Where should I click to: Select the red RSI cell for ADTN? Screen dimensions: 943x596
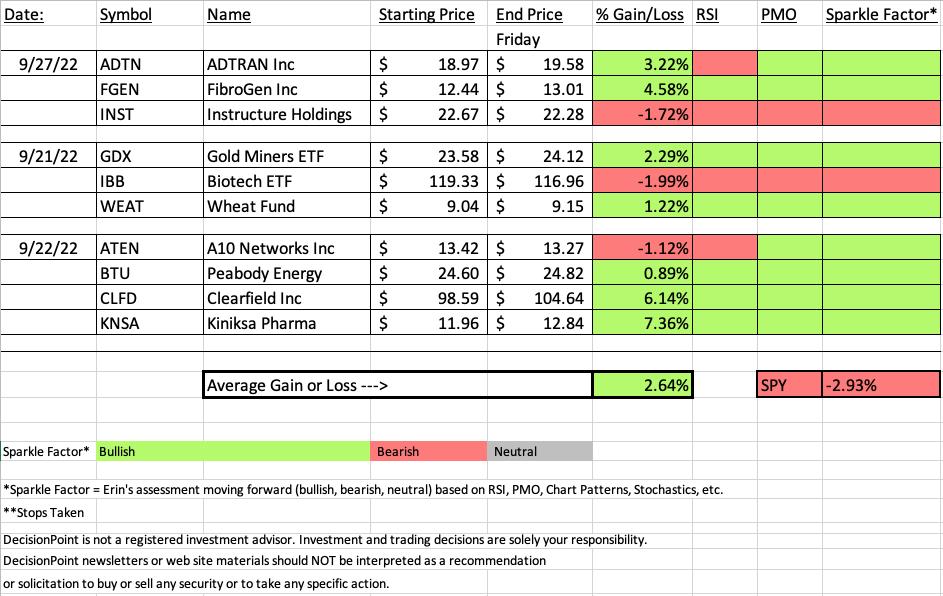[725, 64]
